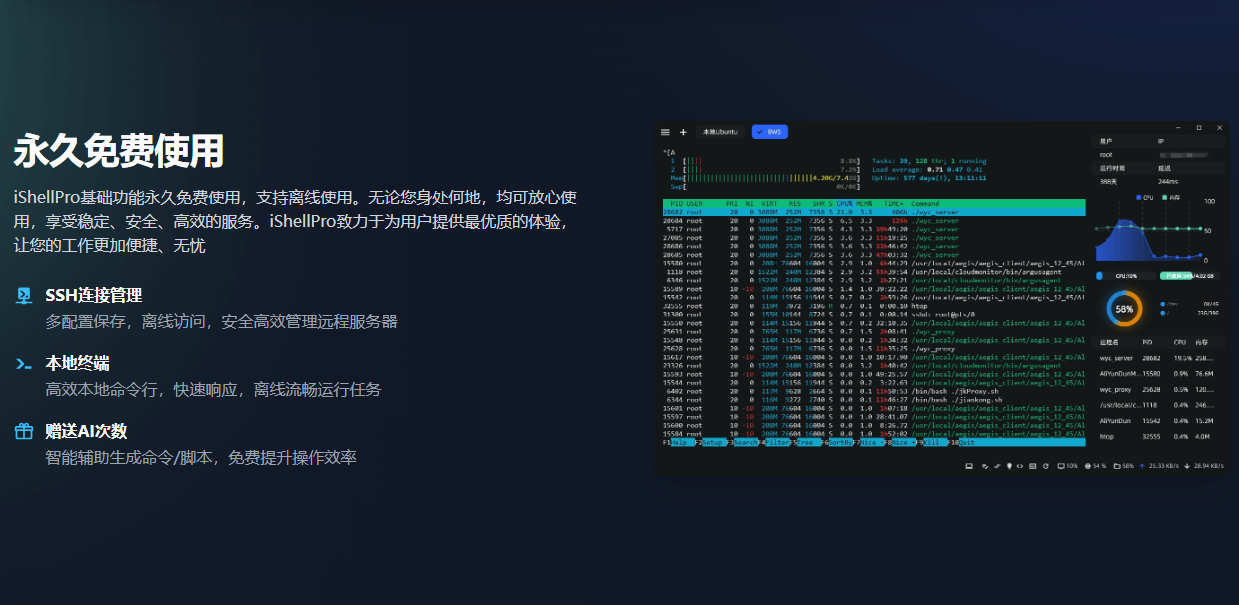Click the edit note icon in status bar
The image size is (1239, 605).
[986, 466]
